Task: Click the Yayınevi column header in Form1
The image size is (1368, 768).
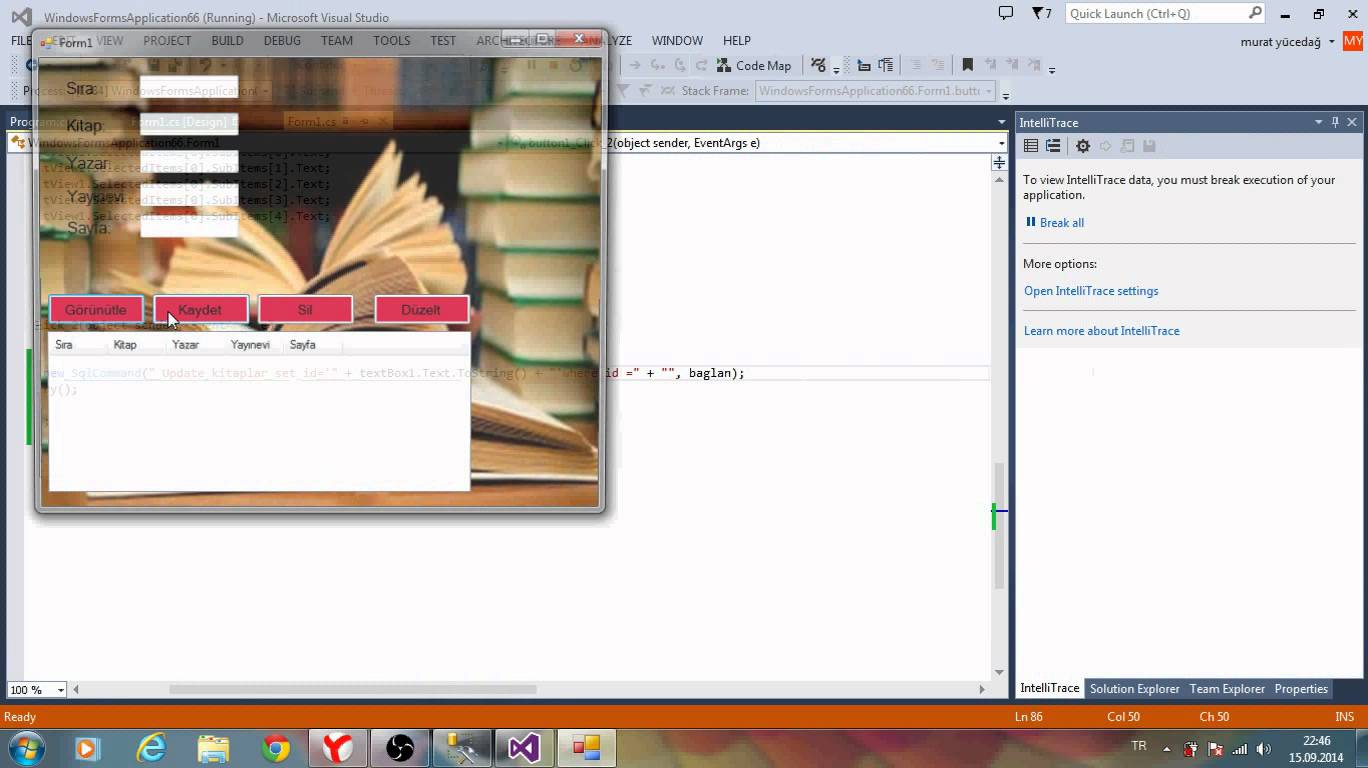Action: pos(254,345)
